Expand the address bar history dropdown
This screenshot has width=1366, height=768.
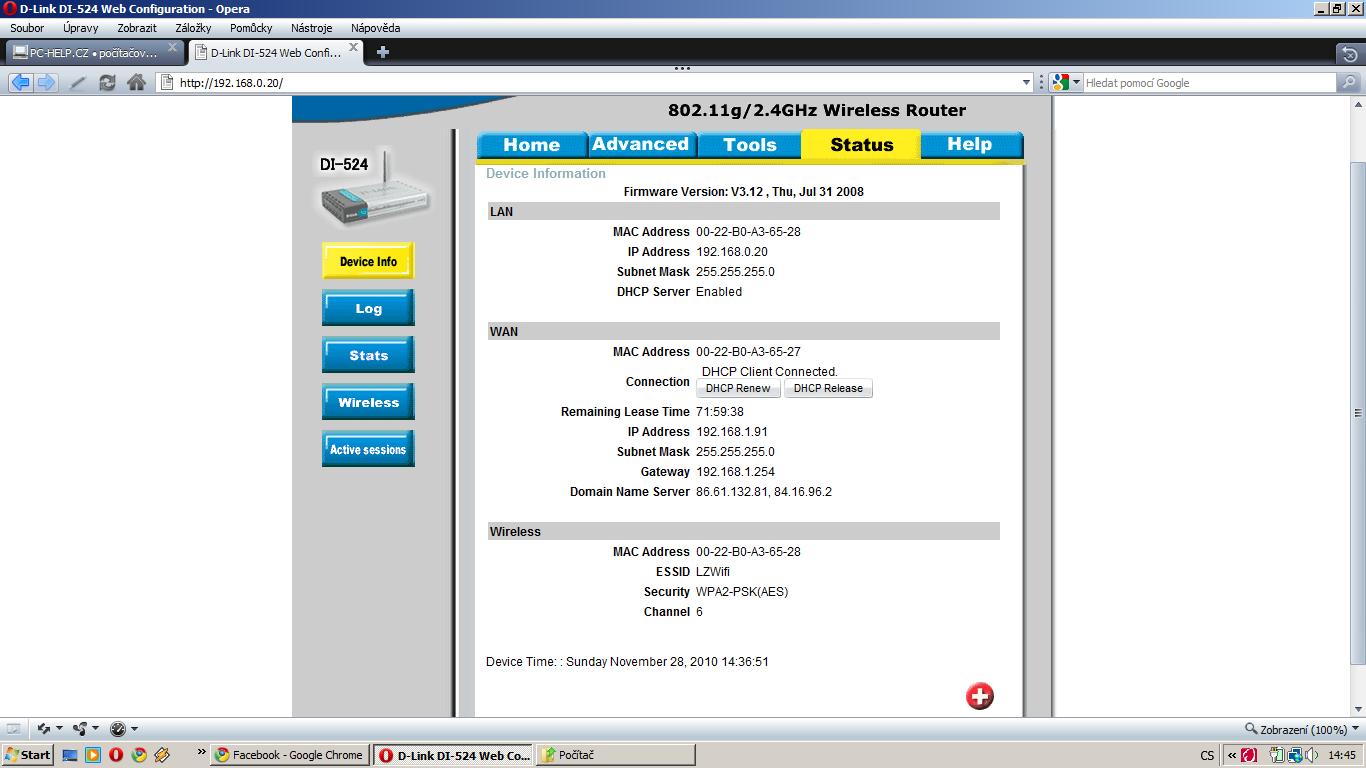coord(1026,83)
